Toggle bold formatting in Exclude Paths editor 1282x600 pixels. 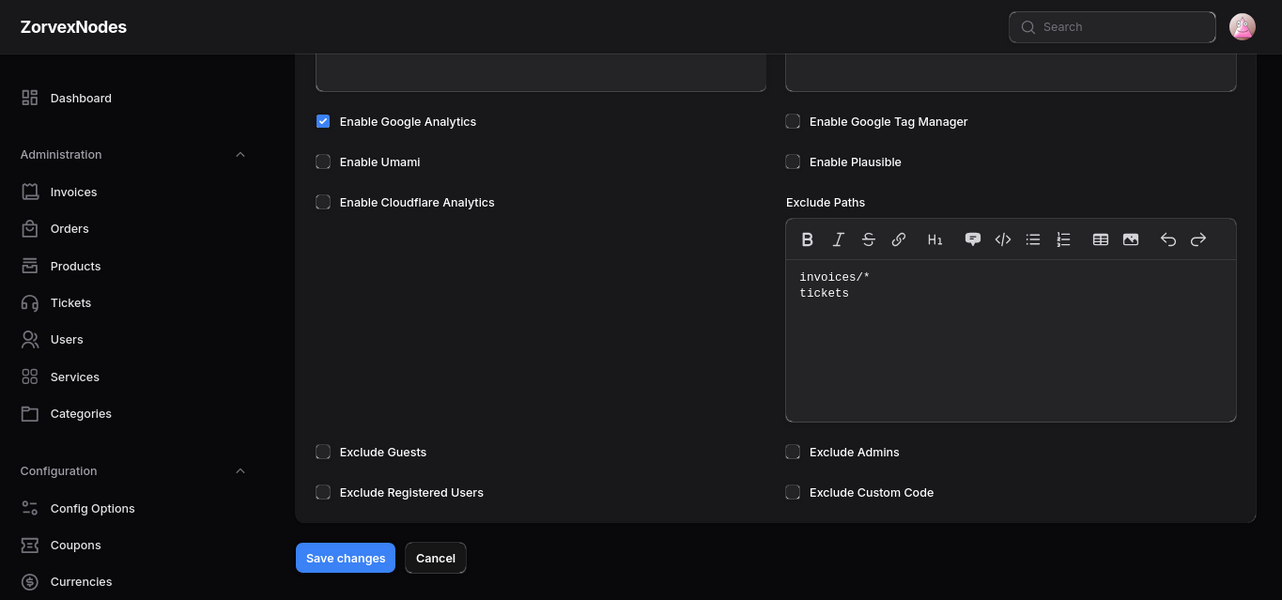pyautogui.click(x=808, y=239)
